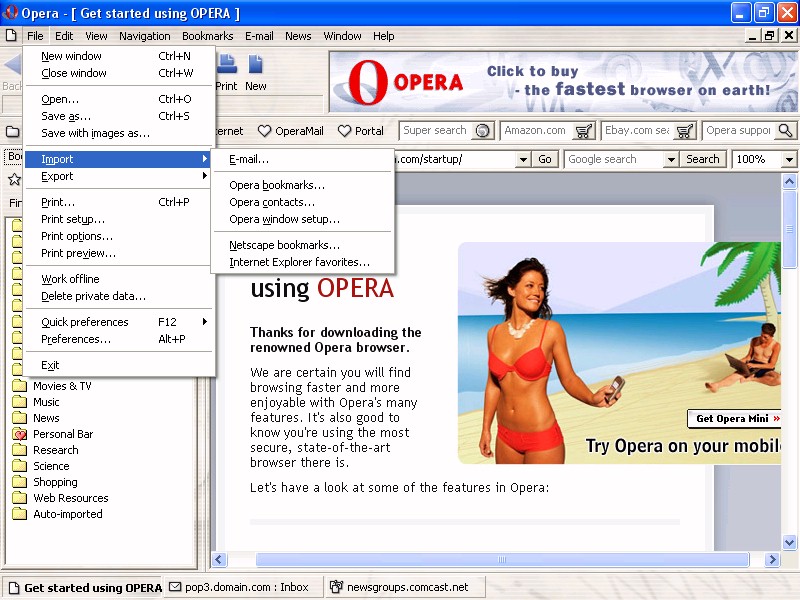Expand the Export submenu arrow
Image resolution: width=800 pixels, height=600 pixels.
point(205,176)
